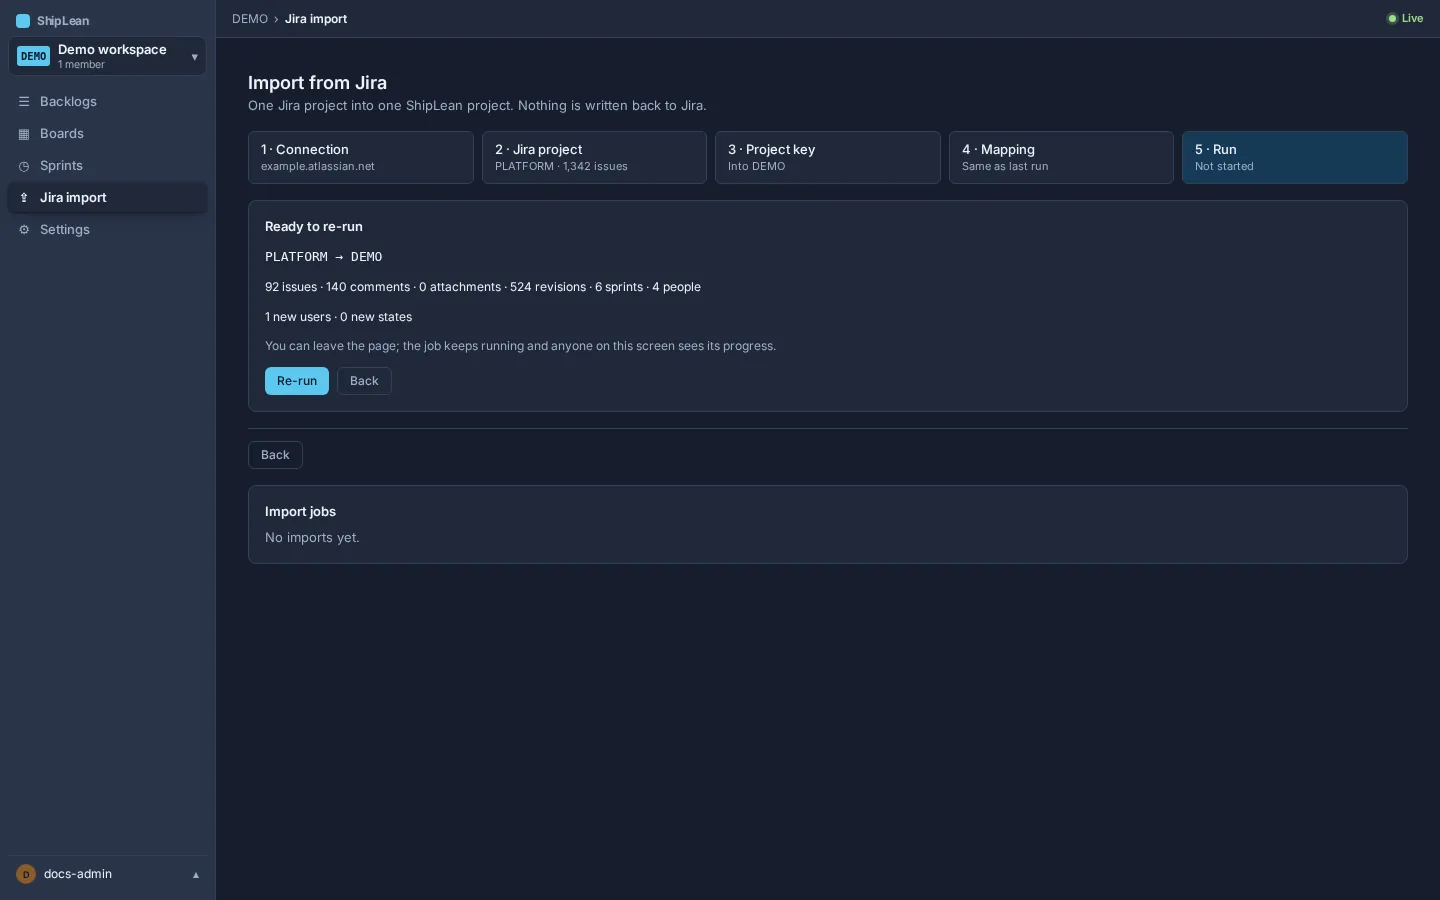
Task: Click the Back button above Import jobs
Action: click(275, 455)
